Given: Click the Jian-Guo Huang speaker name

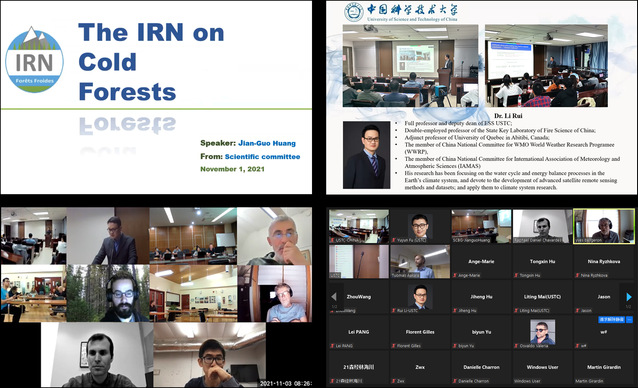Looking at the screenshot, I should pos(267,143).
